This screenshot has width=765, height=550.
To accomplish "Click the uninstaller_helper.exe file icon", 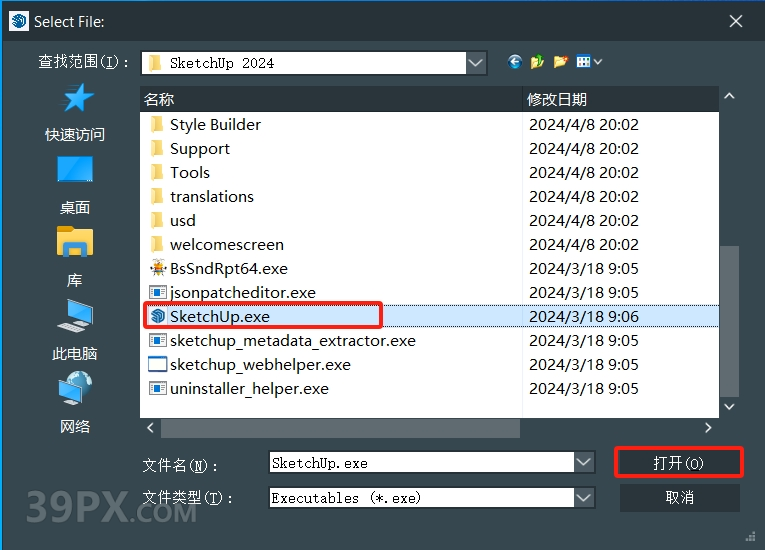I will point(158,388).
